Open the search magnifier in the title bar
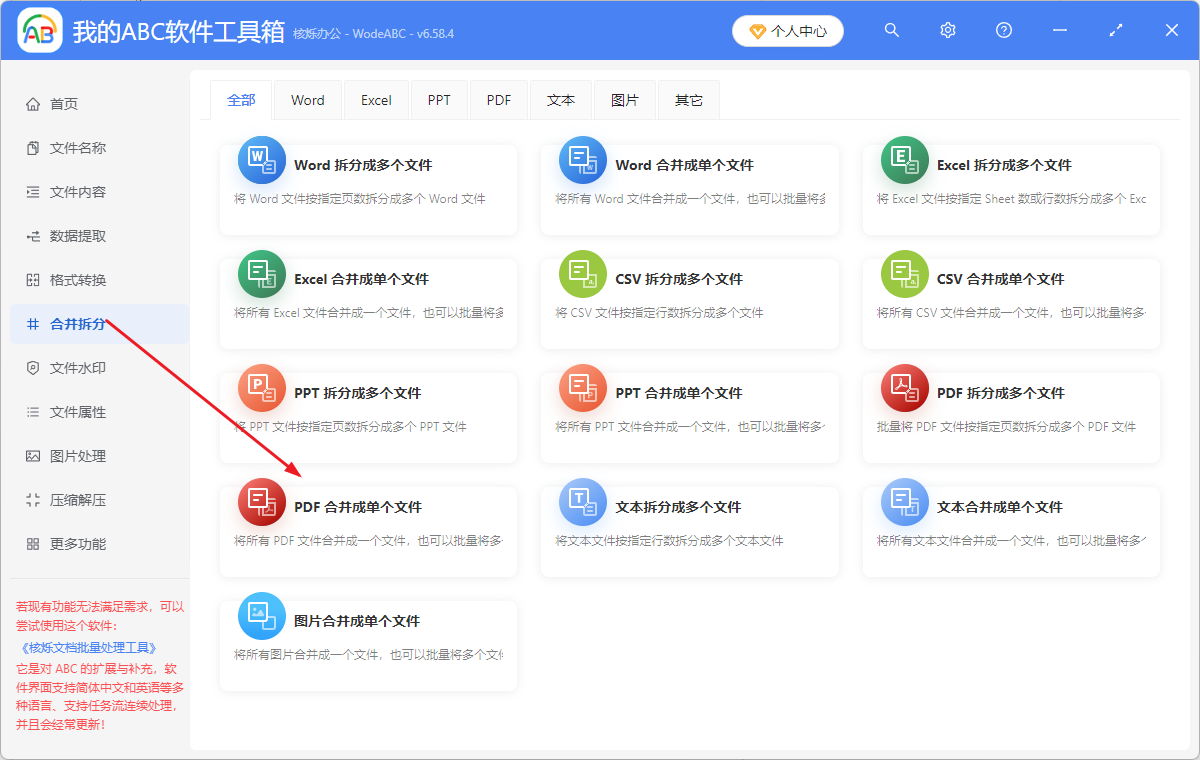The image size is (1200, 760). [x=891, y=30]
